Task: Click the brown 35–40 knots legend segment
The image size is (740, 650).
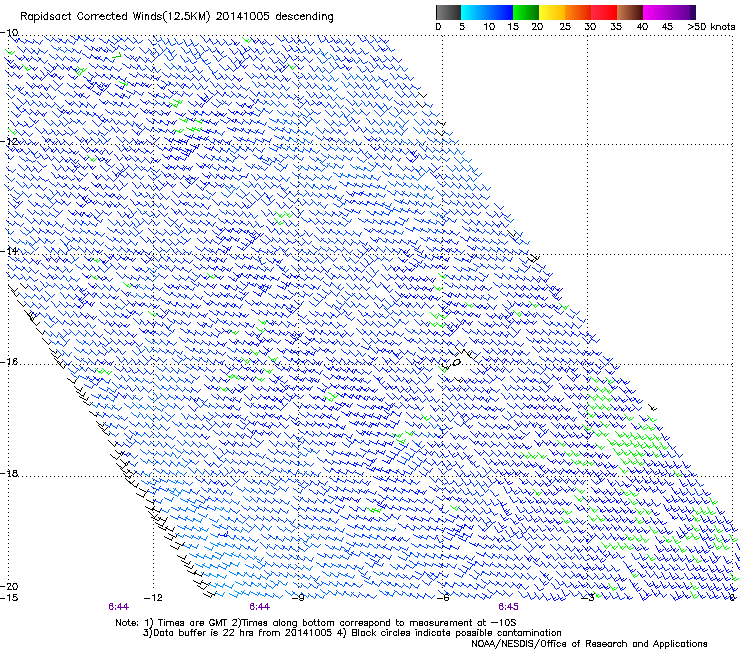Action: tap(630, 12)
